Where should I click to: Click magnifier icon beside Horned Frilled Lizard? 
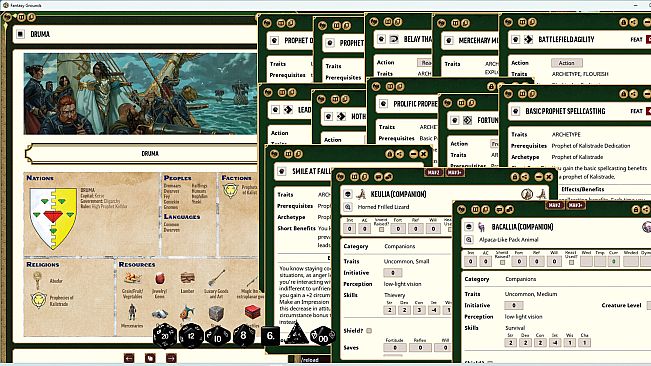coord(348,207)
